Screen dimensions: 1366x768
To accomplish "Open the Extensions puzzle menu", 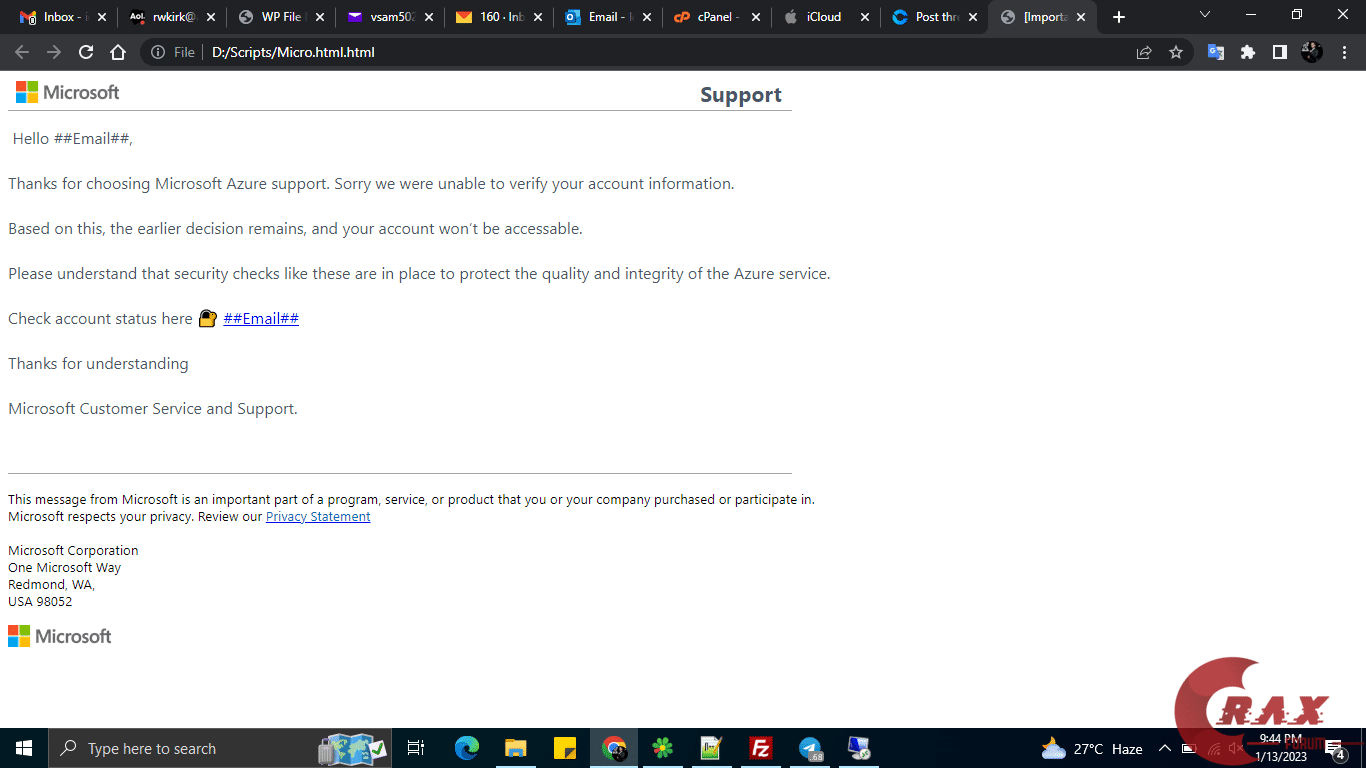I will pos(1248,52).
